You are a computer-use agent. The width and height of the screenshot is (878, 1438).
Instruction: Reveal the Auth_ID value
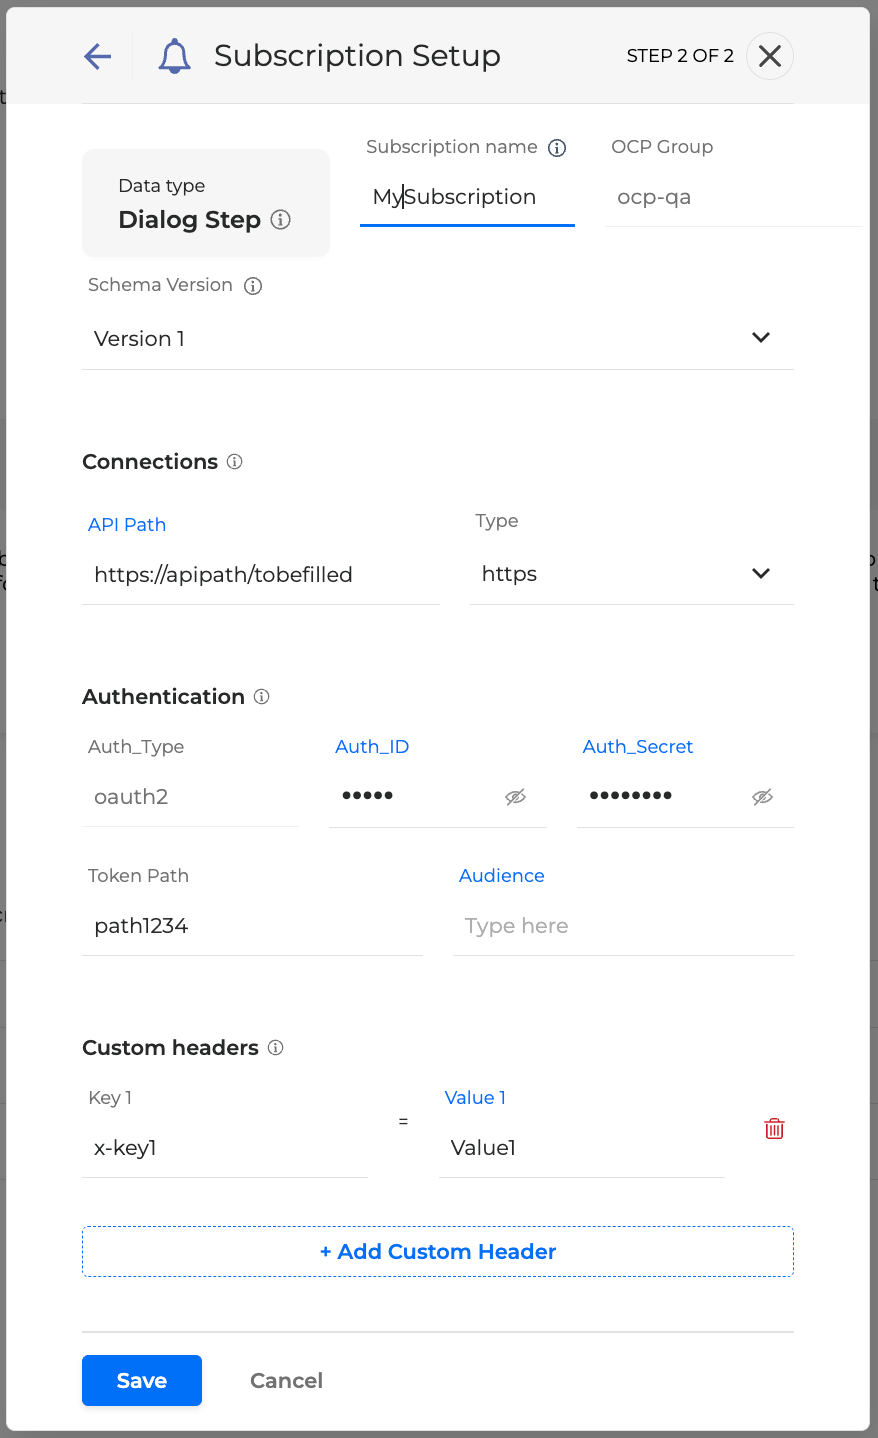click(x=515, y=797)
